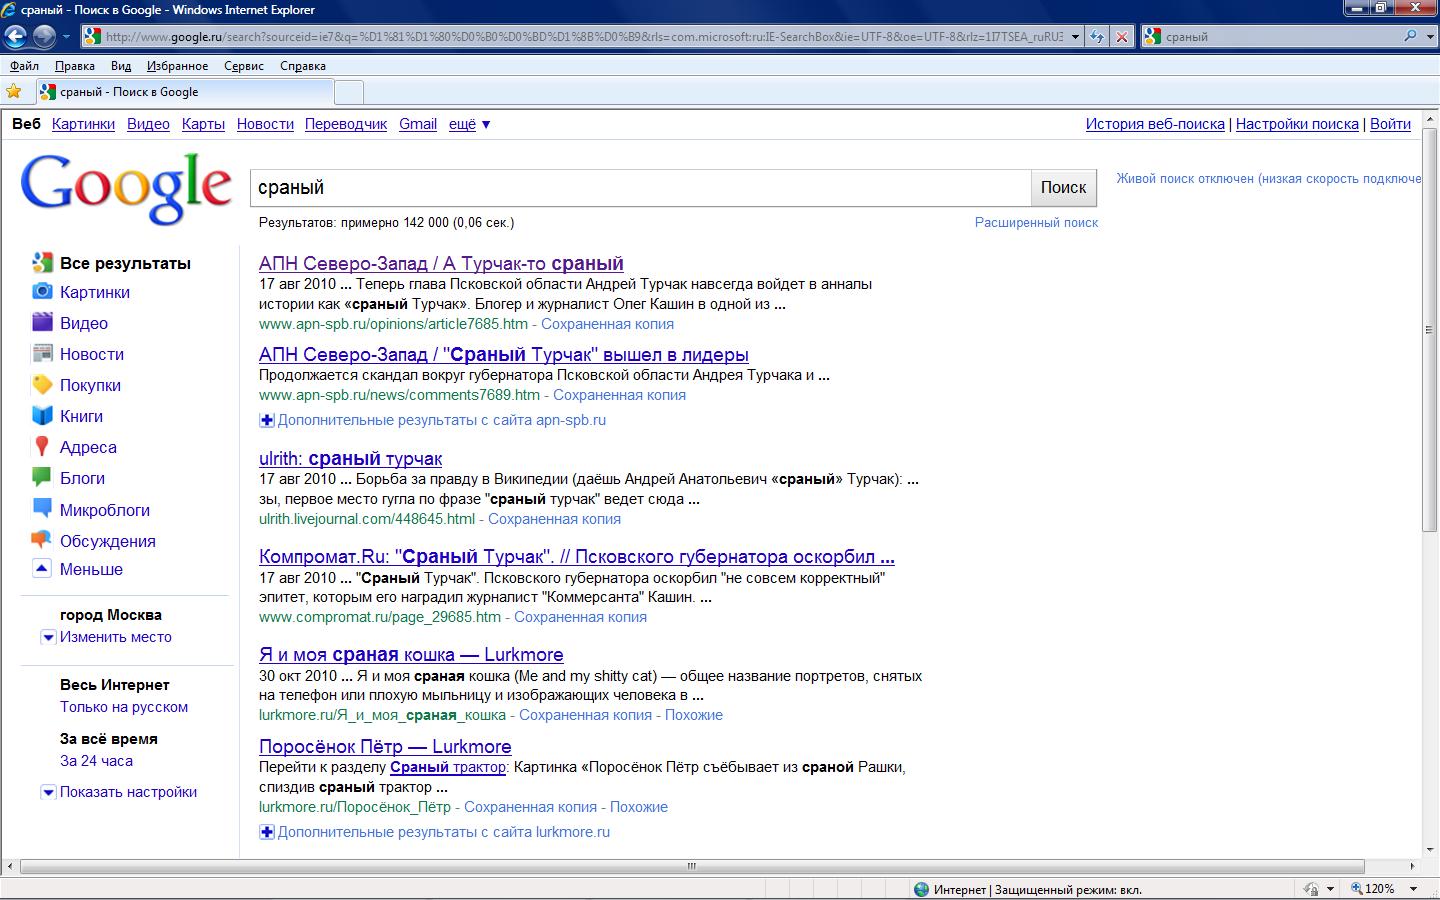Click the Блоги green speech icon

point(42,477)
